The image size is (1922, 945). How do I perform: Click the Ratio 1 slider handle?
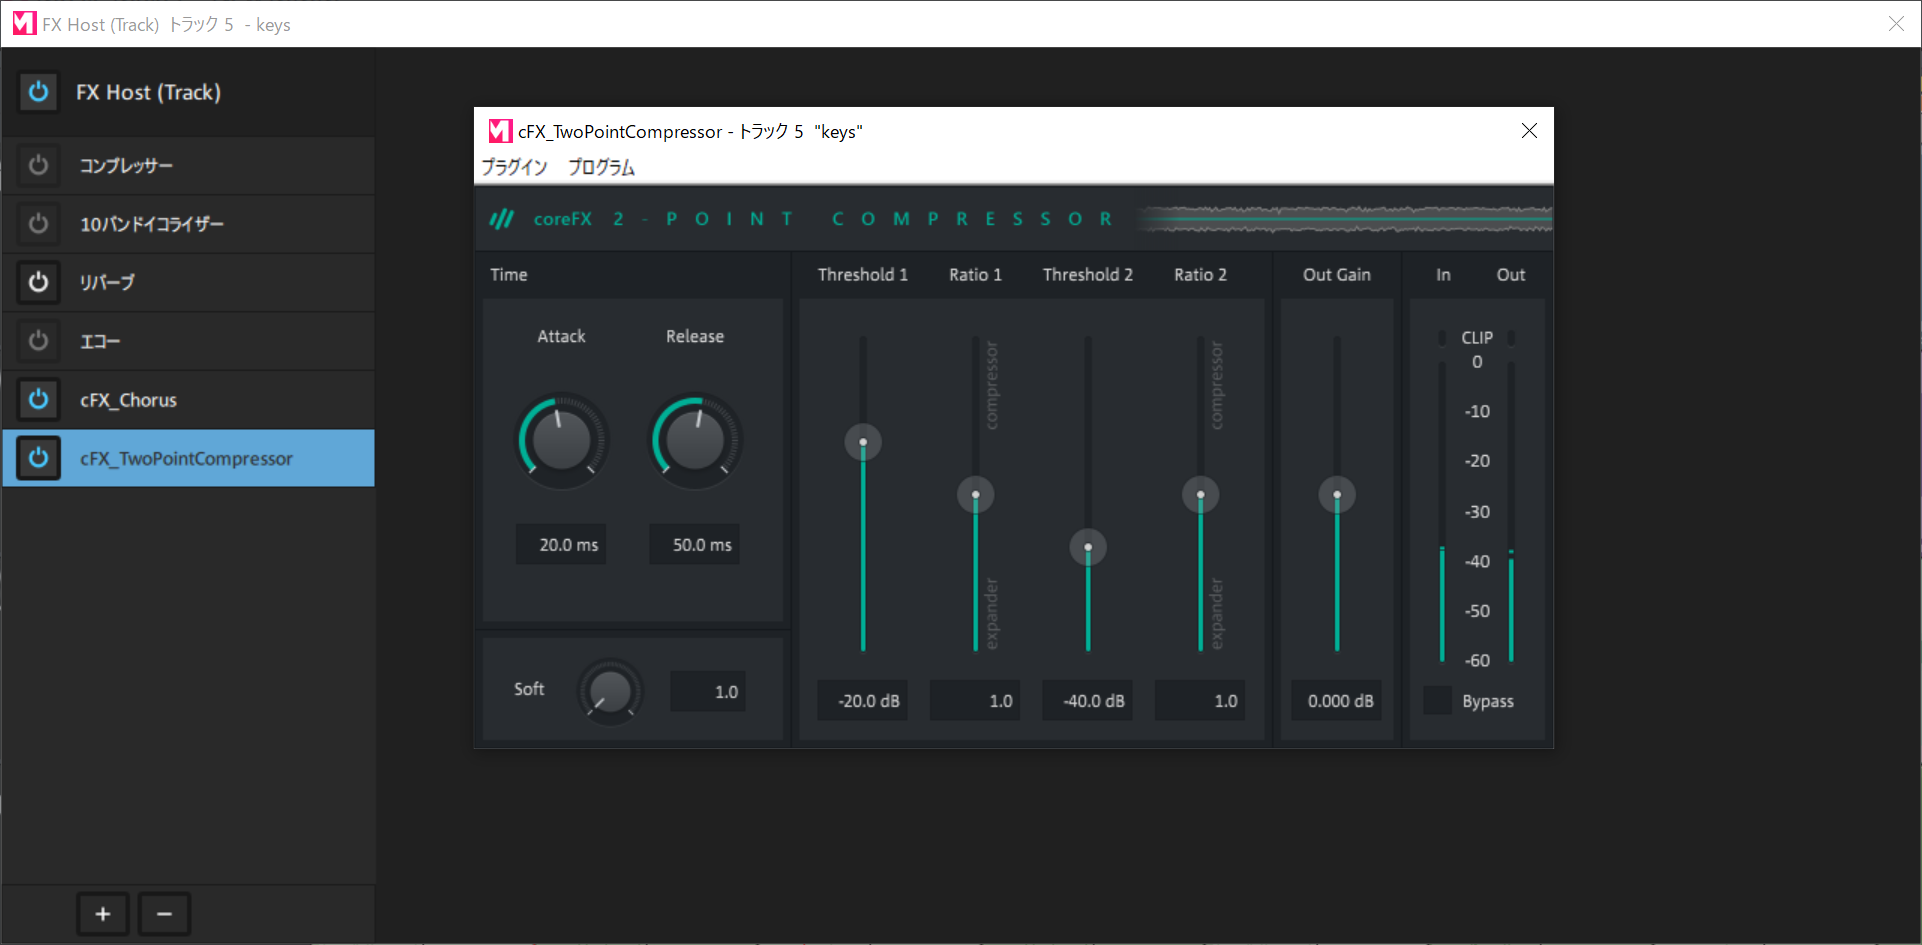(x=976, y=495)
